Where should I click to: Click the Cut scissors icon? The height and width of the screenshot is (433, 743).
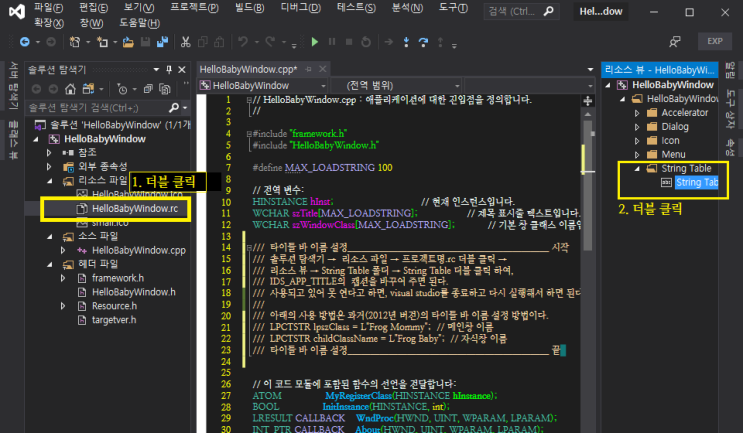tap(185, 42)
